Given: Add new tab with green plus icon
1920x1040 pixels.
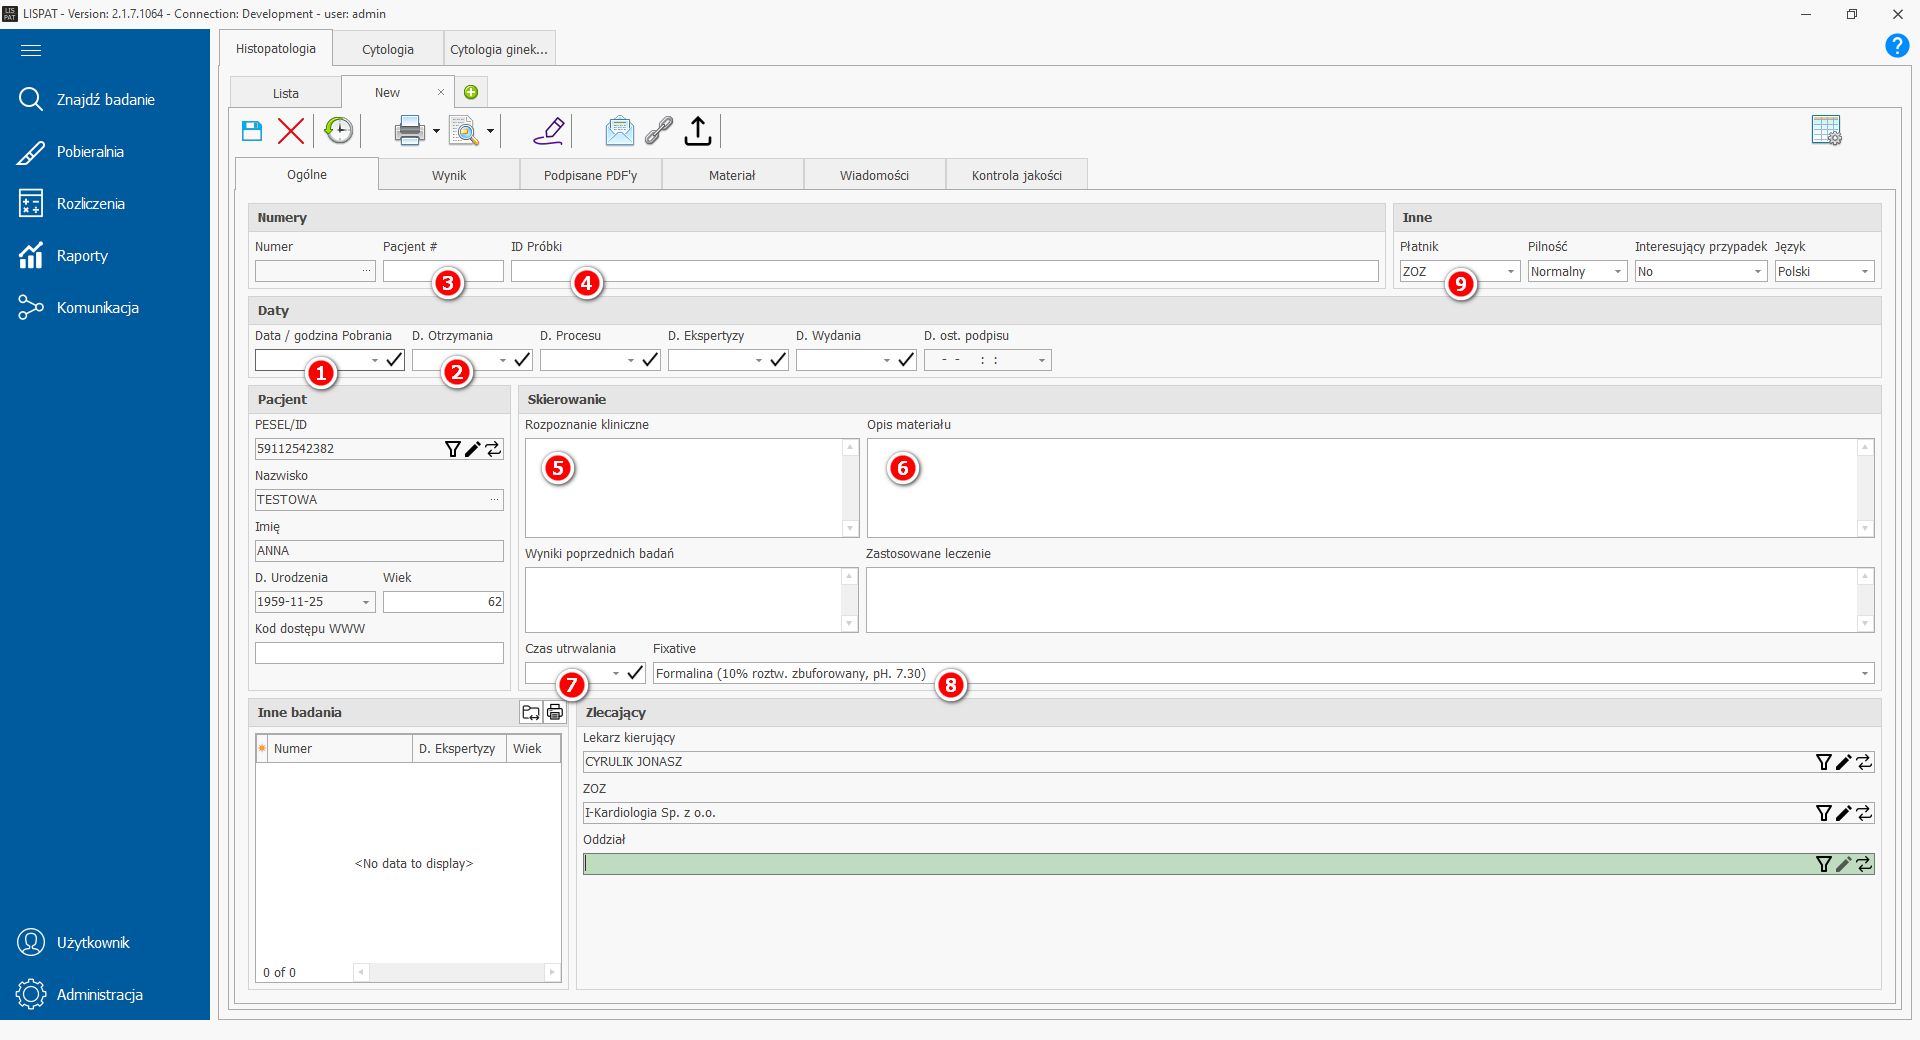Looking at the screenshot, I should click(x=471, y=93).
